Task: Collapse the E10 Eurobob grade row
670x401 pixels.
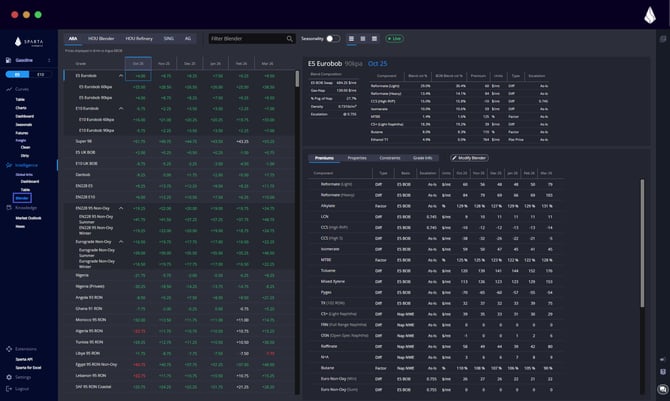Action: (121, 108)
